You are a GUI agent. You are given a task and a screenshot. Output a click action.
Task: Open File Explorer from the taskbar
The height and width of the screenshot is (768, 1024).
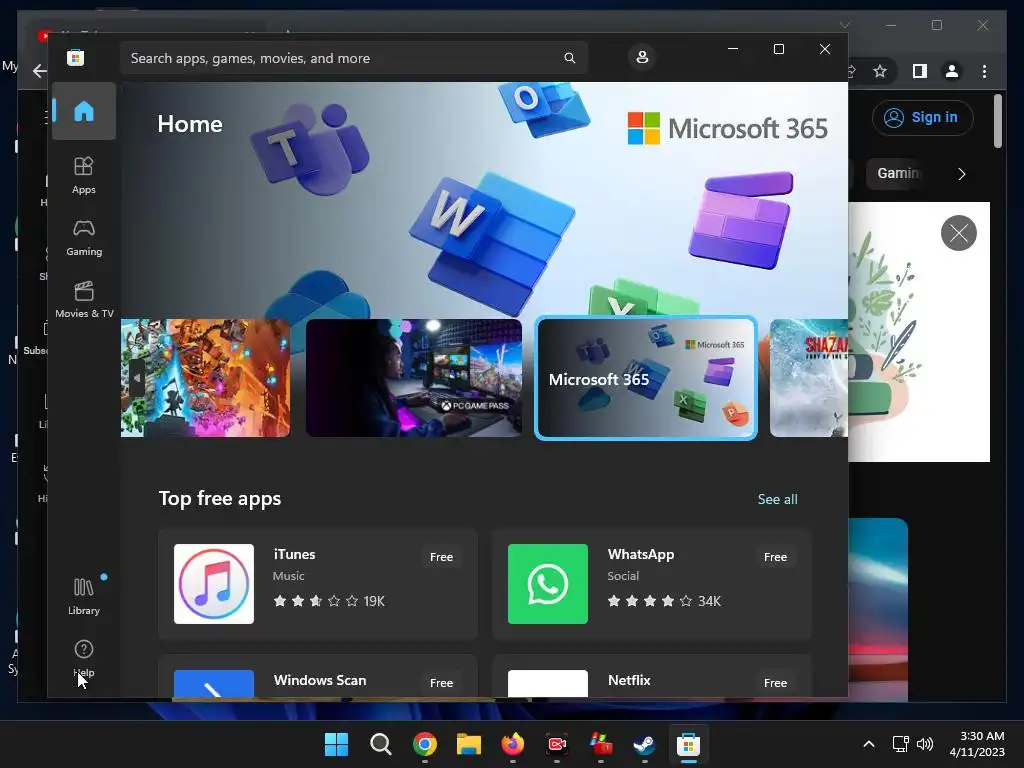[x=469, y=744]
